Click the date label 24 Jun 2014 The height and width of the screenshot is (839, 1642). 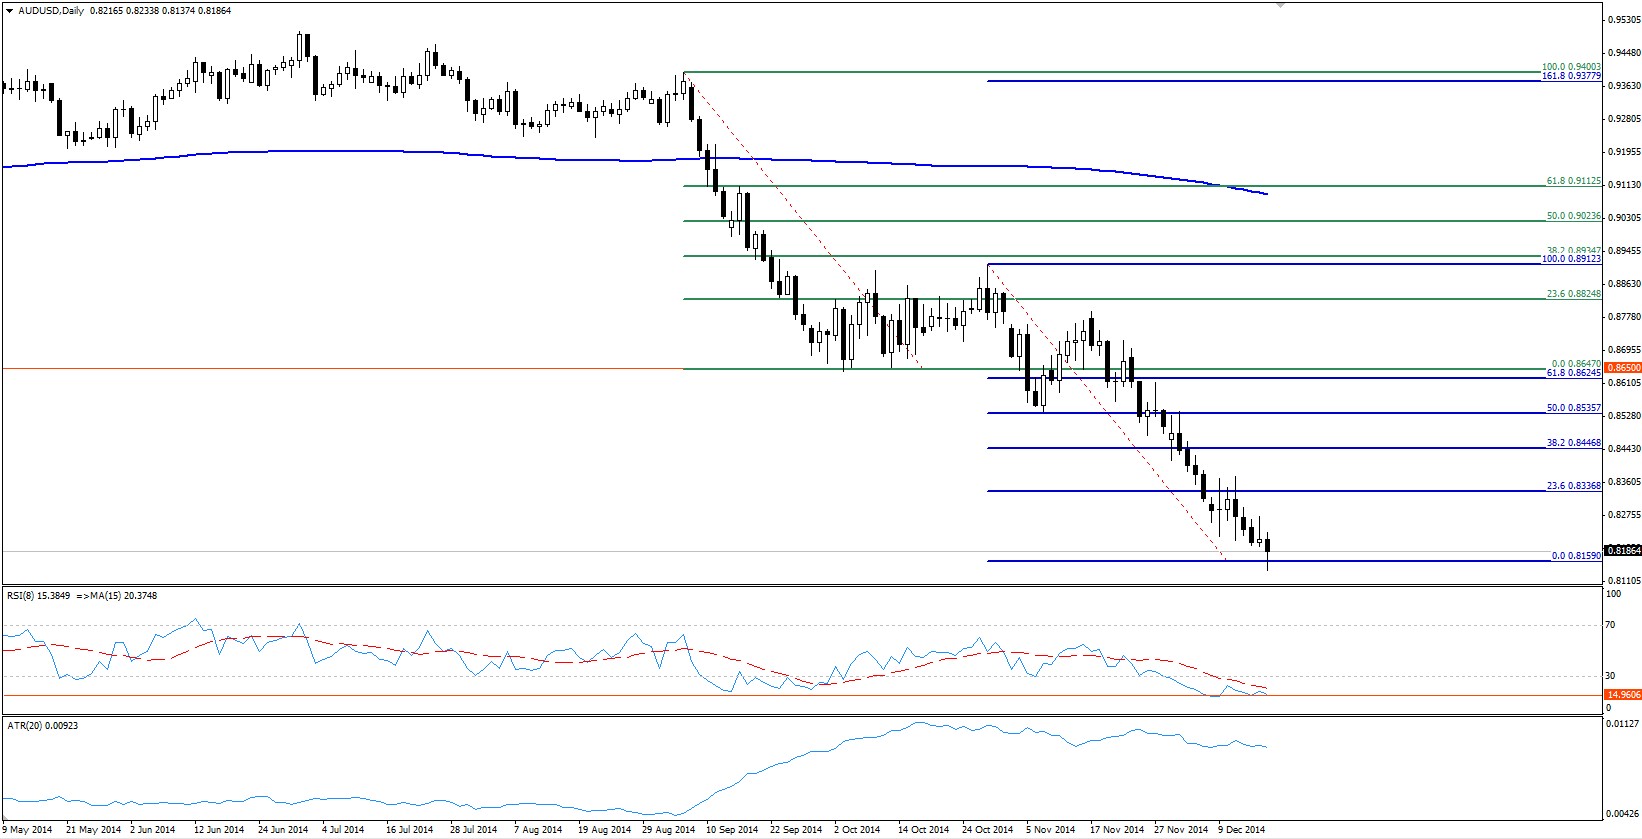(x=283, y=830)
